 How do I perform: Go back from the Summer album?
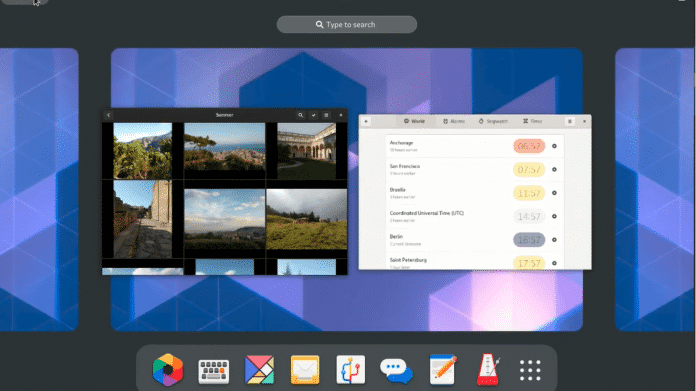[108, 115]
